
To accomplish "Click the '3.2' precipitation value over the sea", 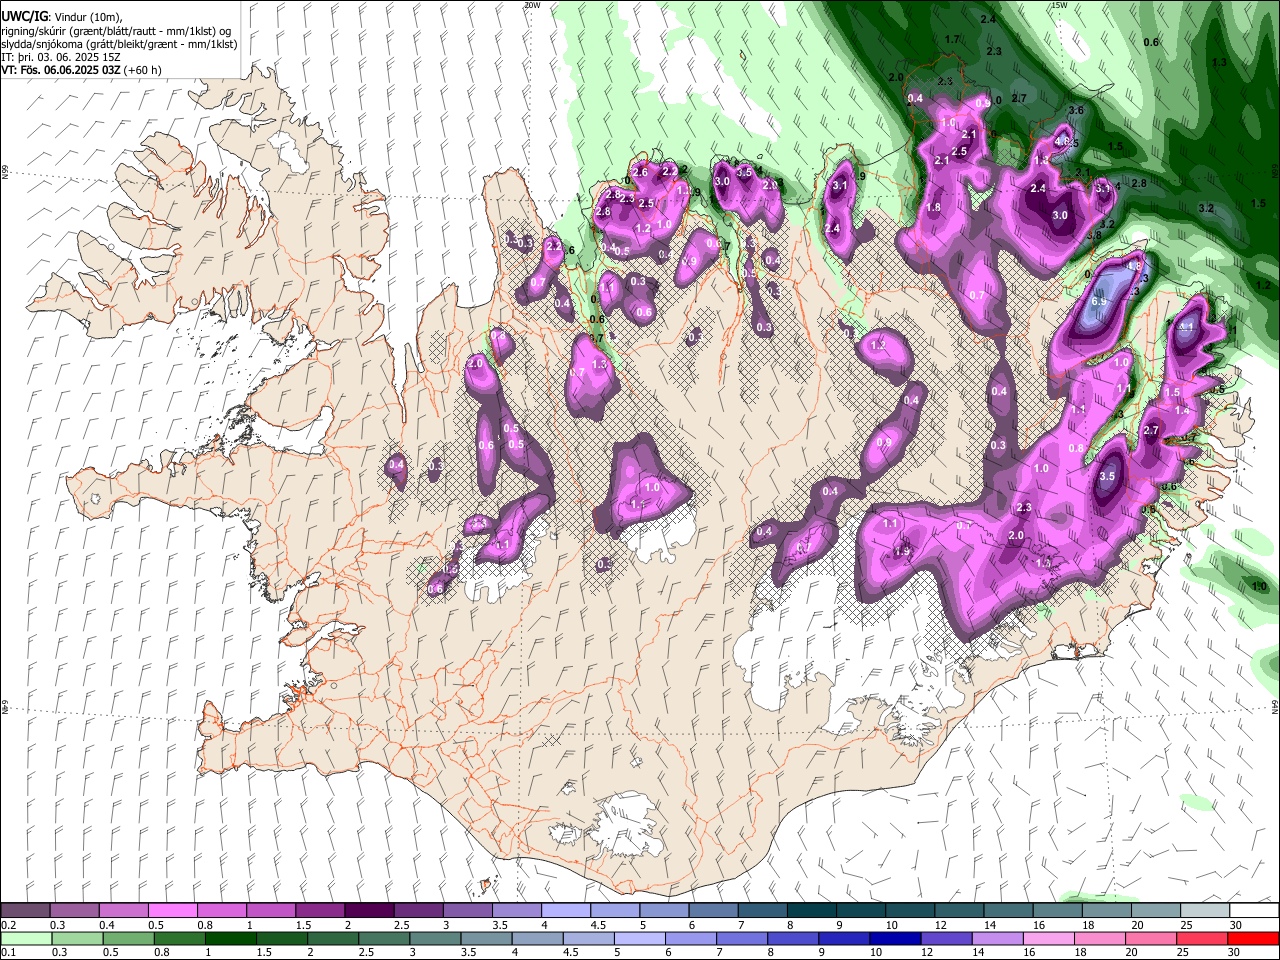I will coord(1206,208).
